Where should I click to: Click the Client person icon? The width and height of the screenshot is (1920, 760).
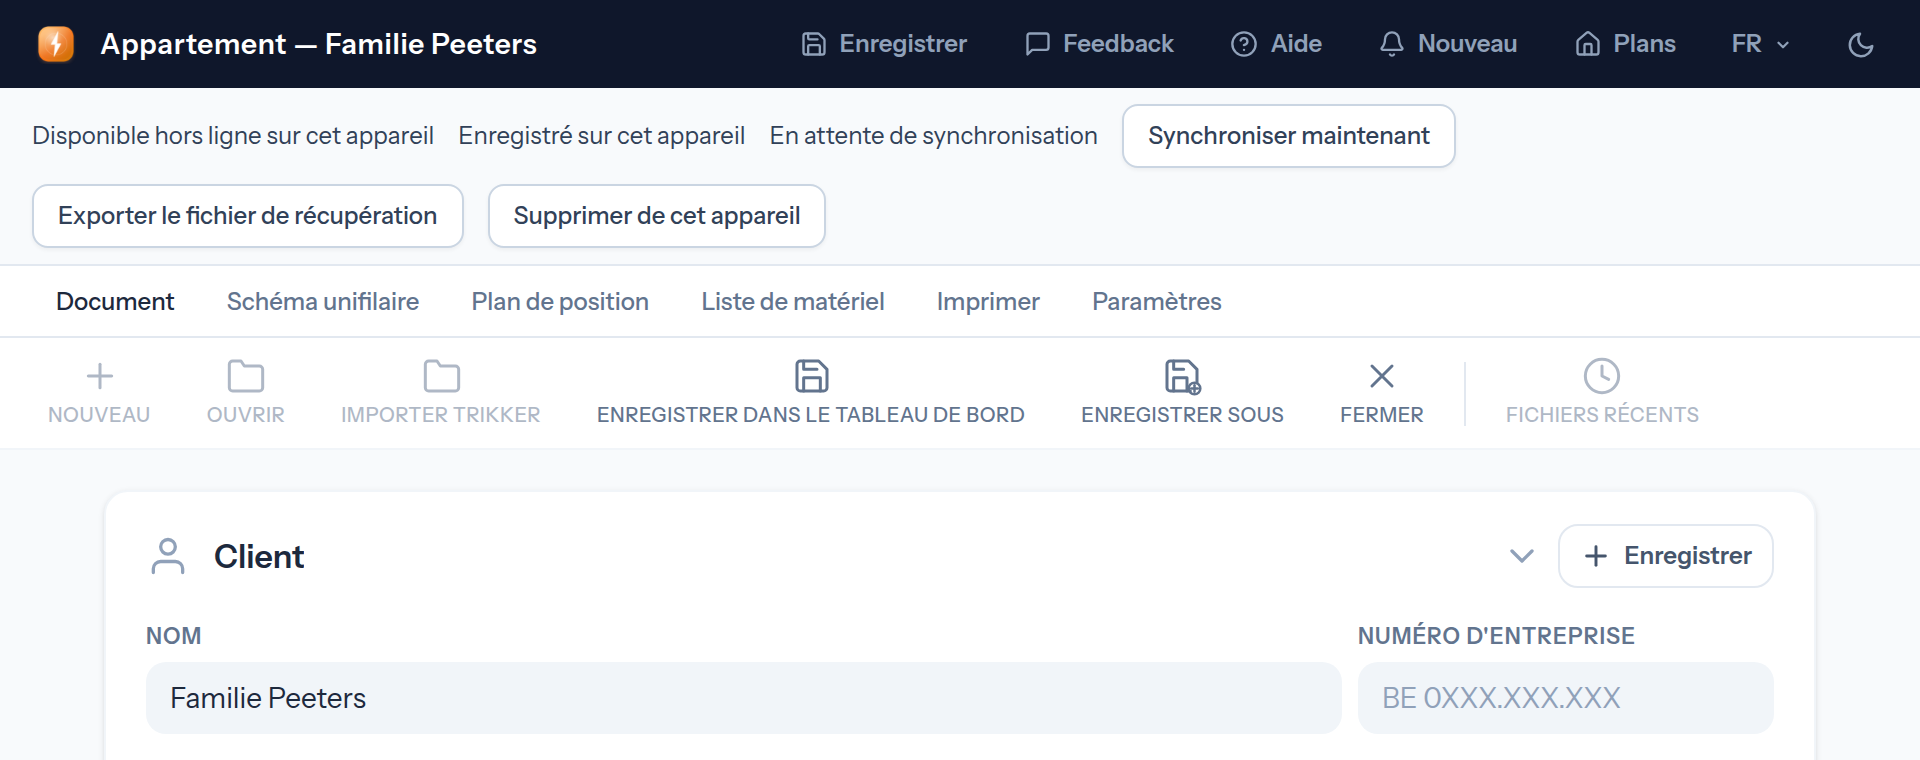168,556
